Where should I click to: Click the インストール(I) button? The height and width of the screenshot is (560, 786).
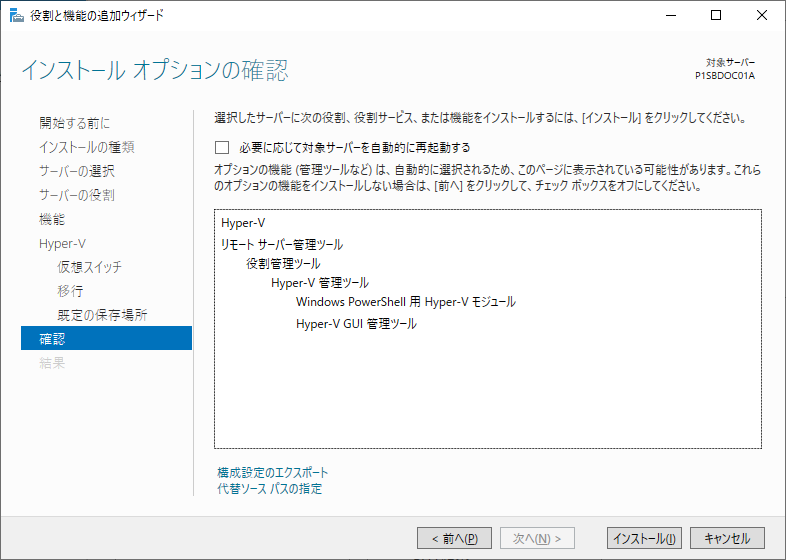pyautogui.click(x=644, y=538)
